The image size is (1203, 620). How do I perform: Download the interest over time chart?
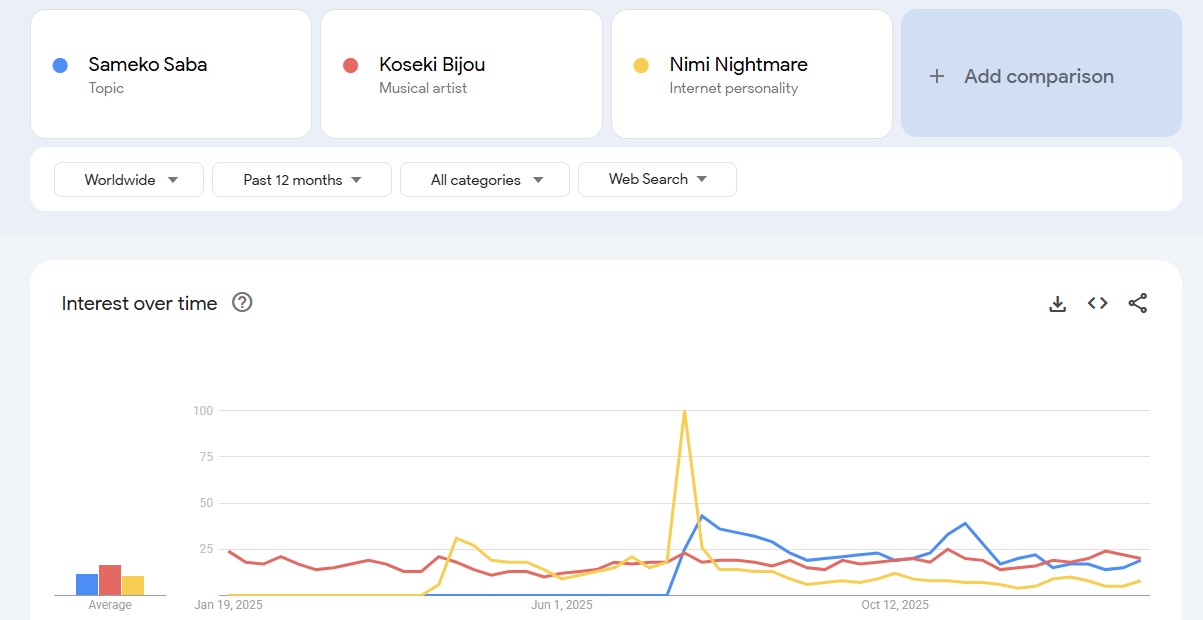point(1057,304)
